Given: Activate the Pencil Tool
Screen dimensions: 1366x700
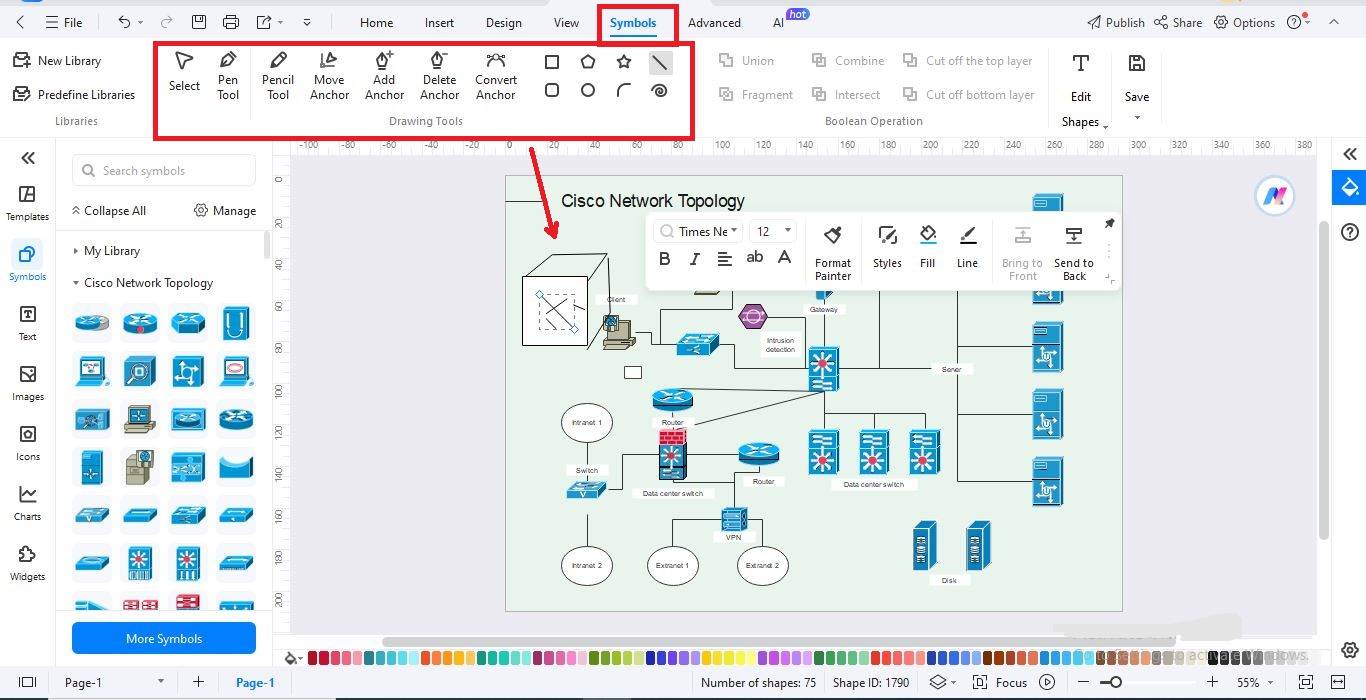Looking at the screenshot, I should 278,76.
